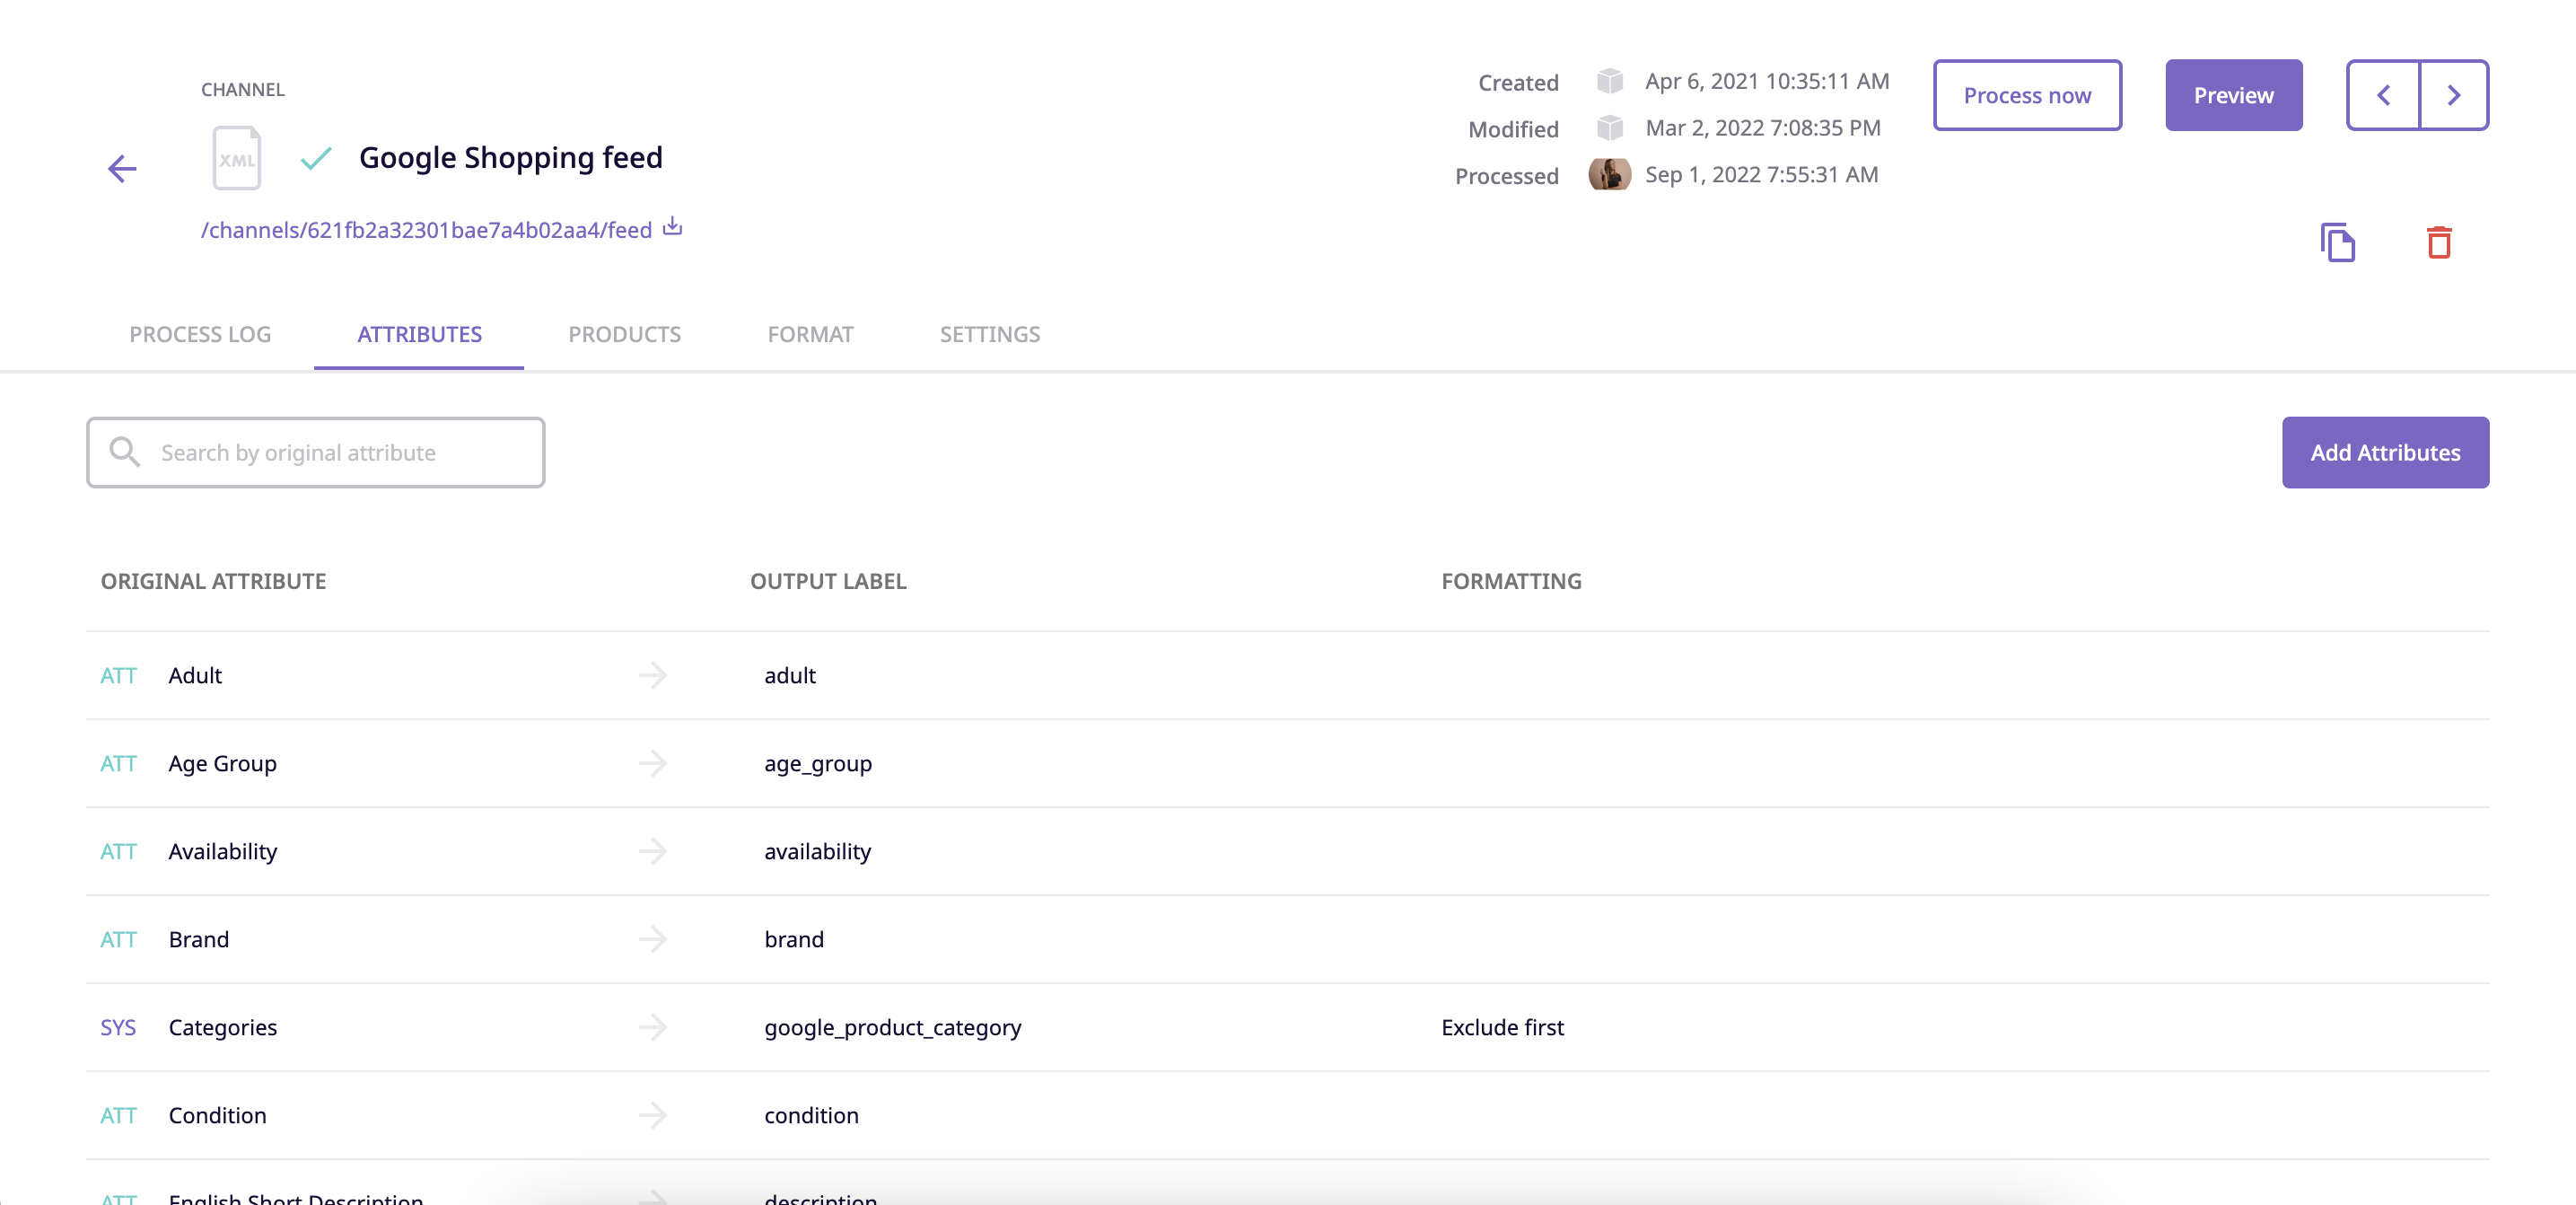This screenshot has height=1205, width=2576.
Task: Download the generated feed file
Action: point(671,227)
